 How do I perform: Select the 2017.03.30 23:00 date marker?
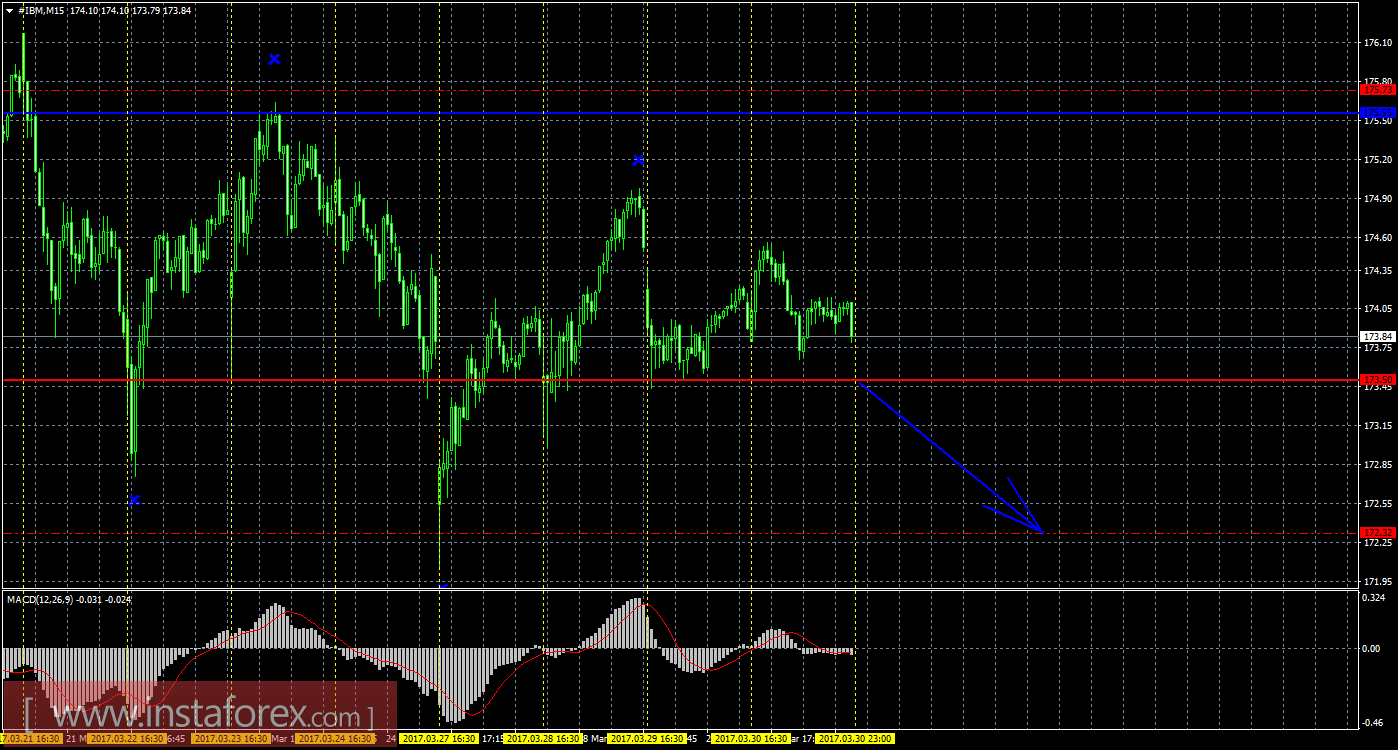855,739
